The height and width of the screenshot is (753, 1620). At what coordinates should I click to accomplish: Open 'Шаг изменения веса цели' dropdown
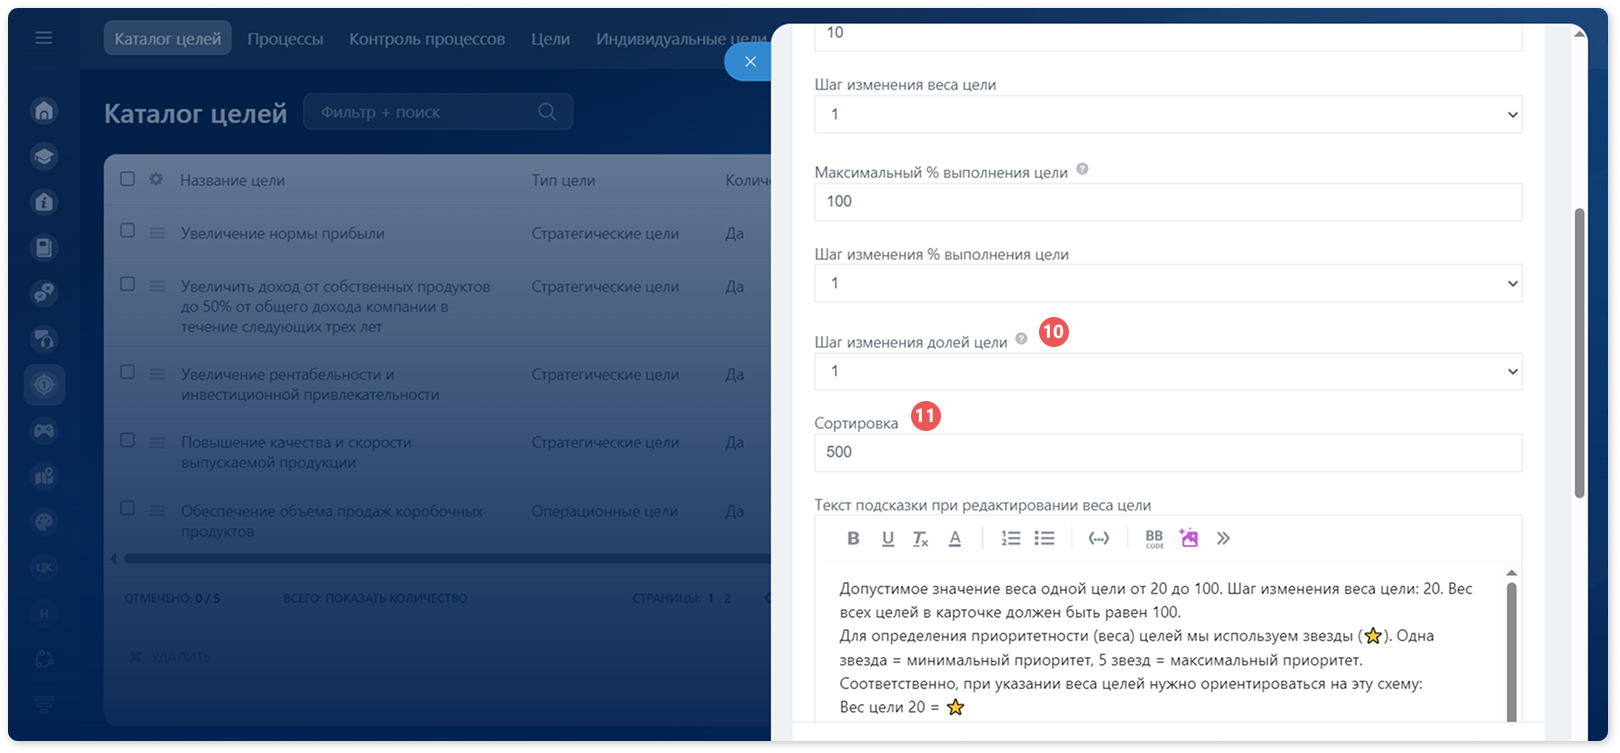click(x=1168, y=114)
